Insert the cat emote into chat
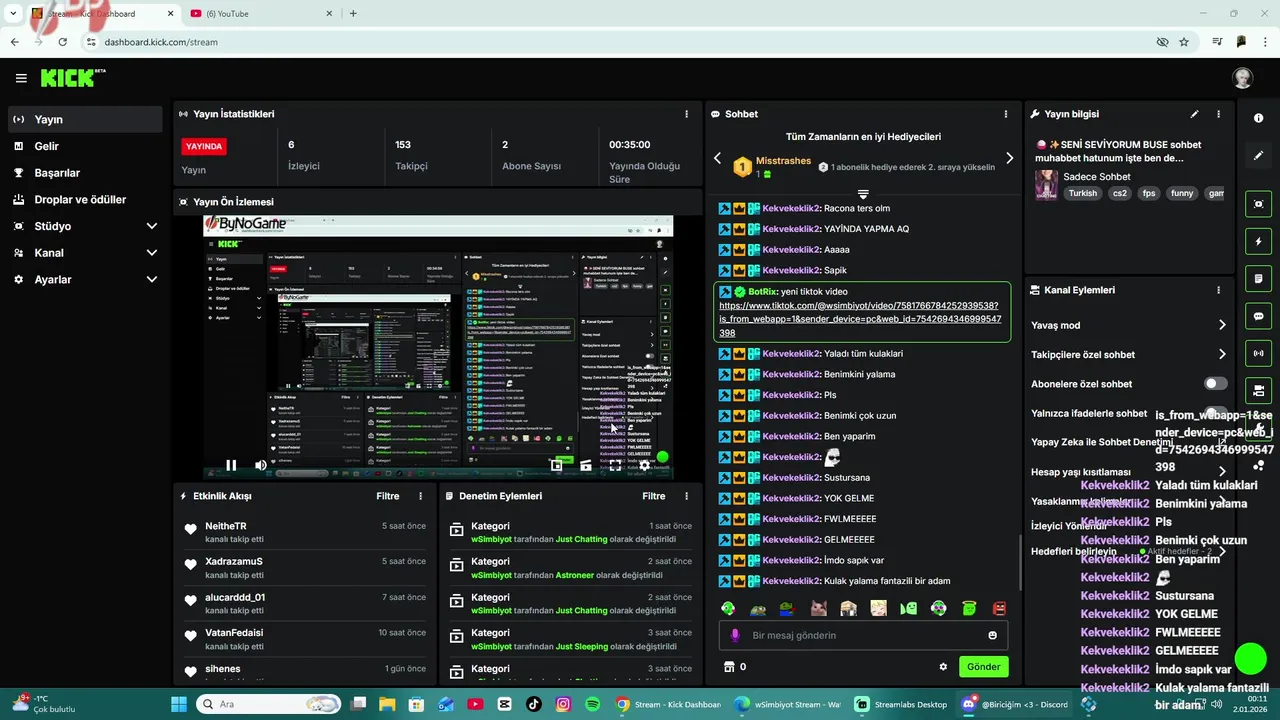1280x720 pixels. 818,608
